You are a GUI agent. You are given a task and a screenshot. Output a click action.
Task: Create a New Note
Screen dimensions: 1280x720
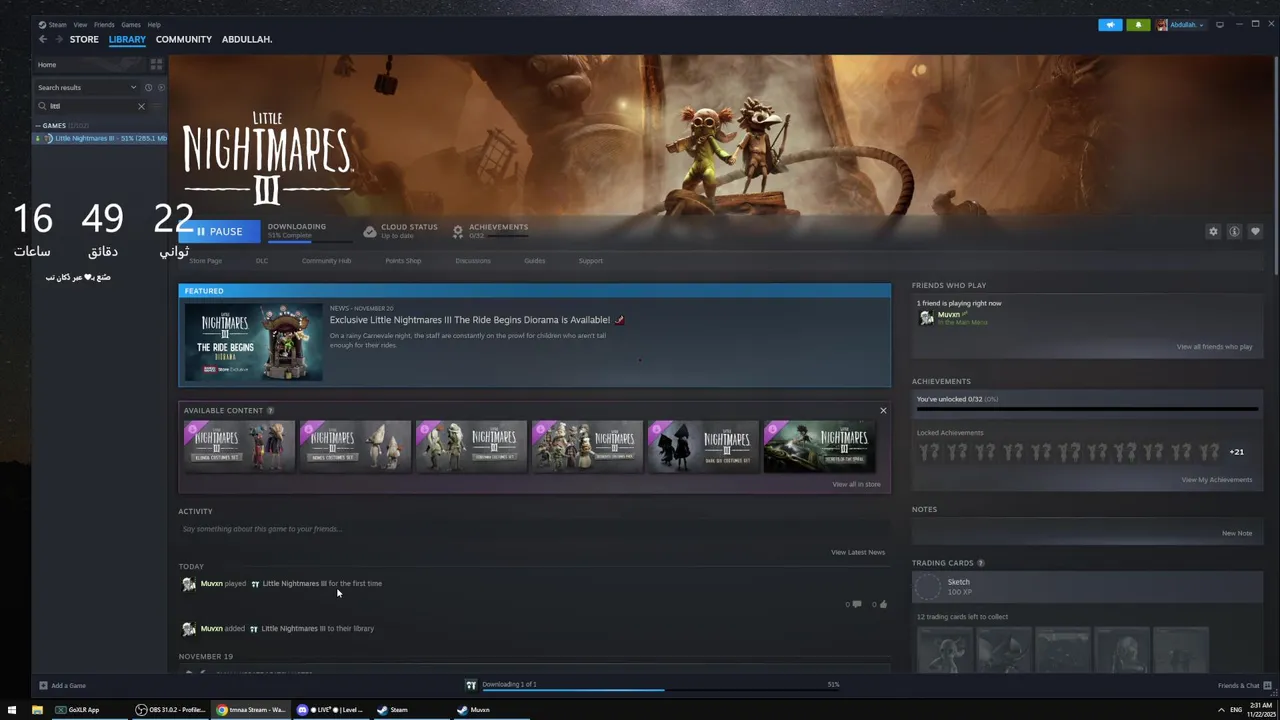pos(1236,533)
